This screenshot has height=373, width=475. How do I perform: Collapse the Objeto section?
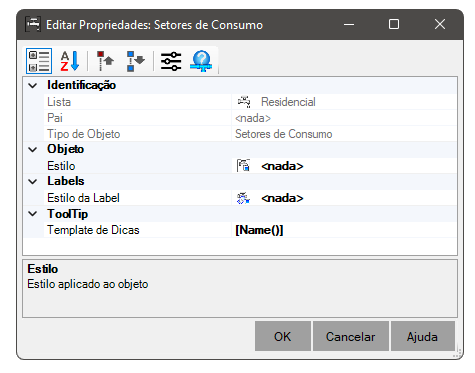[33, 150]
